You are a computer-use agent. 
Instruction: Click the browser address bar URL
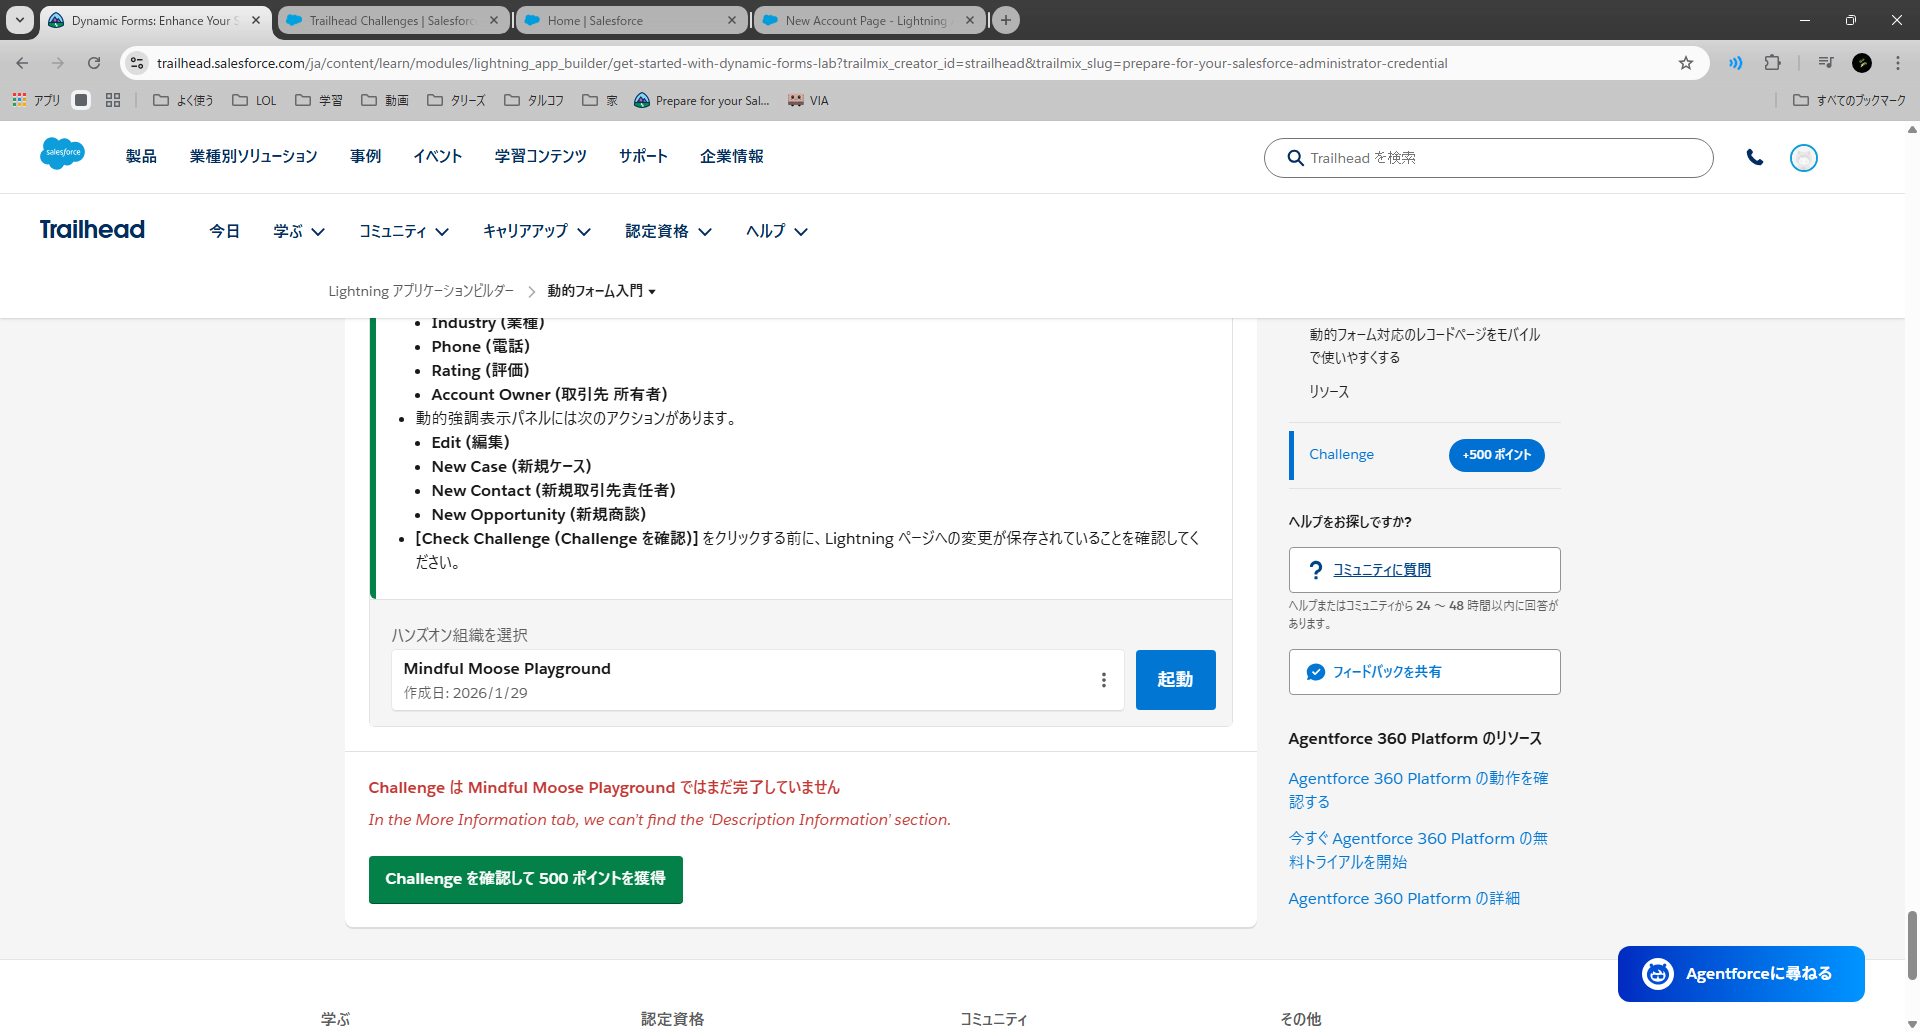click(x=801, y=63)
